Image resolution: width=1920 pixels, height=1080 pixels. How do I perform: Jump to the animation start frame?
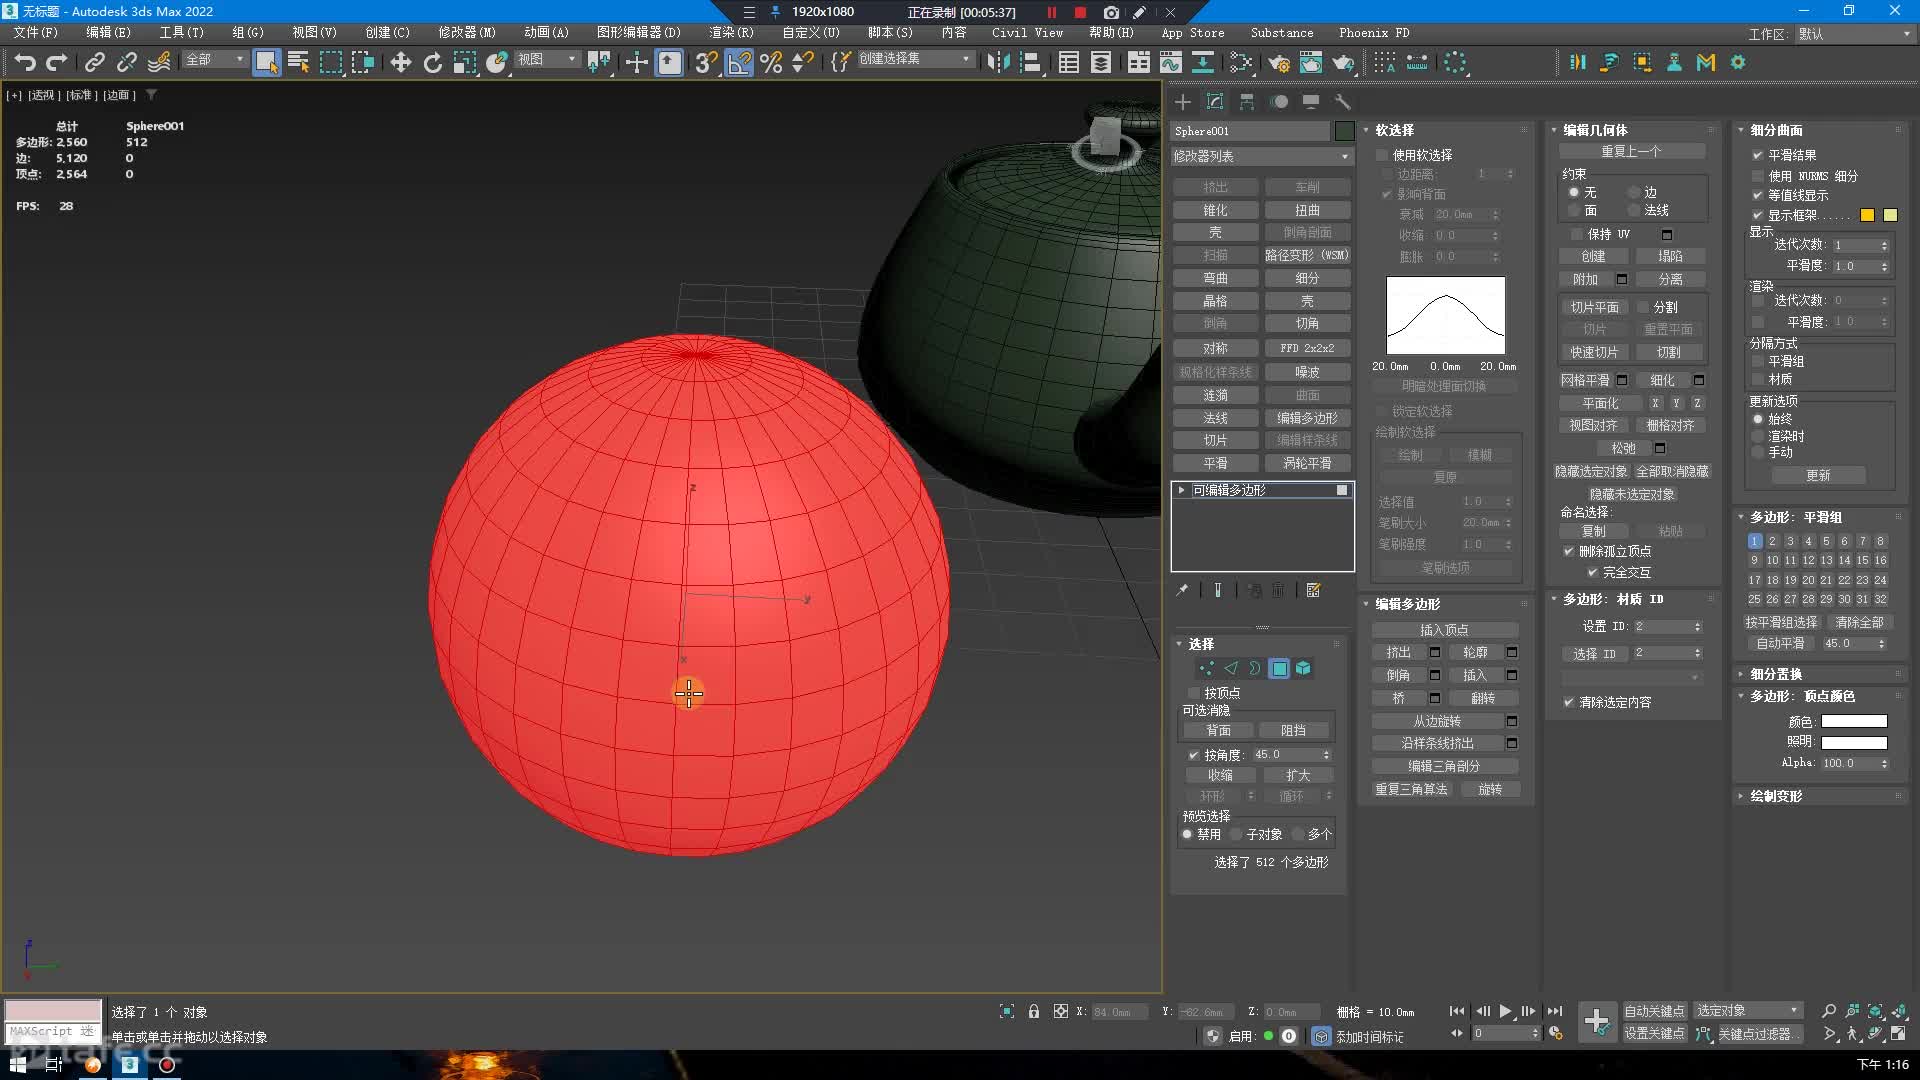click(x=1457, y=1011)
